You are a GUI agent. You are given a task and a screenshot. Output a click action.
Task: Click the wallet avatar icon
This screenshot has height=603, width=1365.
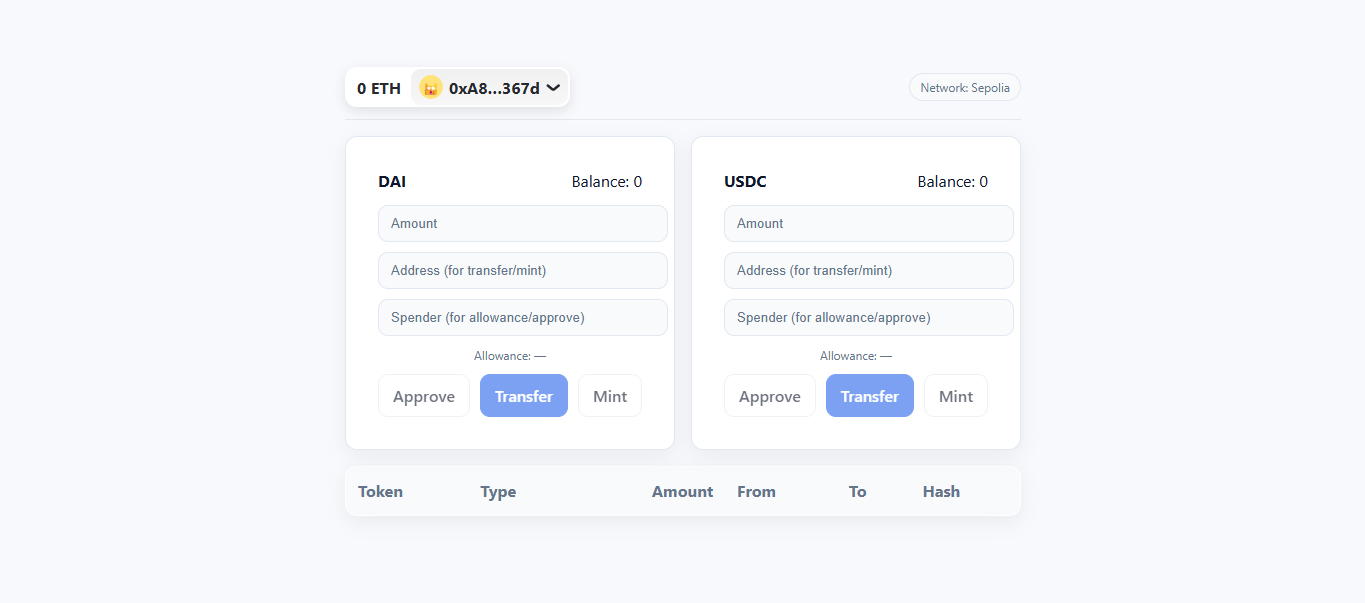[x=431, y=88]
